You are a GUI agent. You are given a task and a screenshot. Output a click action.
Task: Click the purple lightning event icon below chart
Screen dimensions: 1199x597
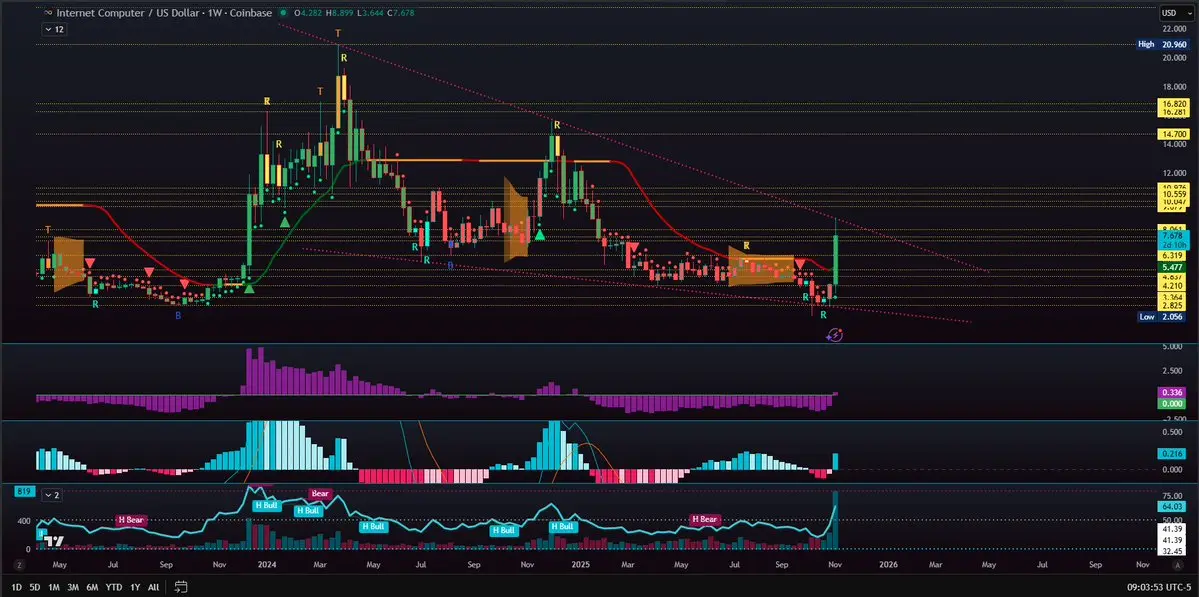[836, 335]
